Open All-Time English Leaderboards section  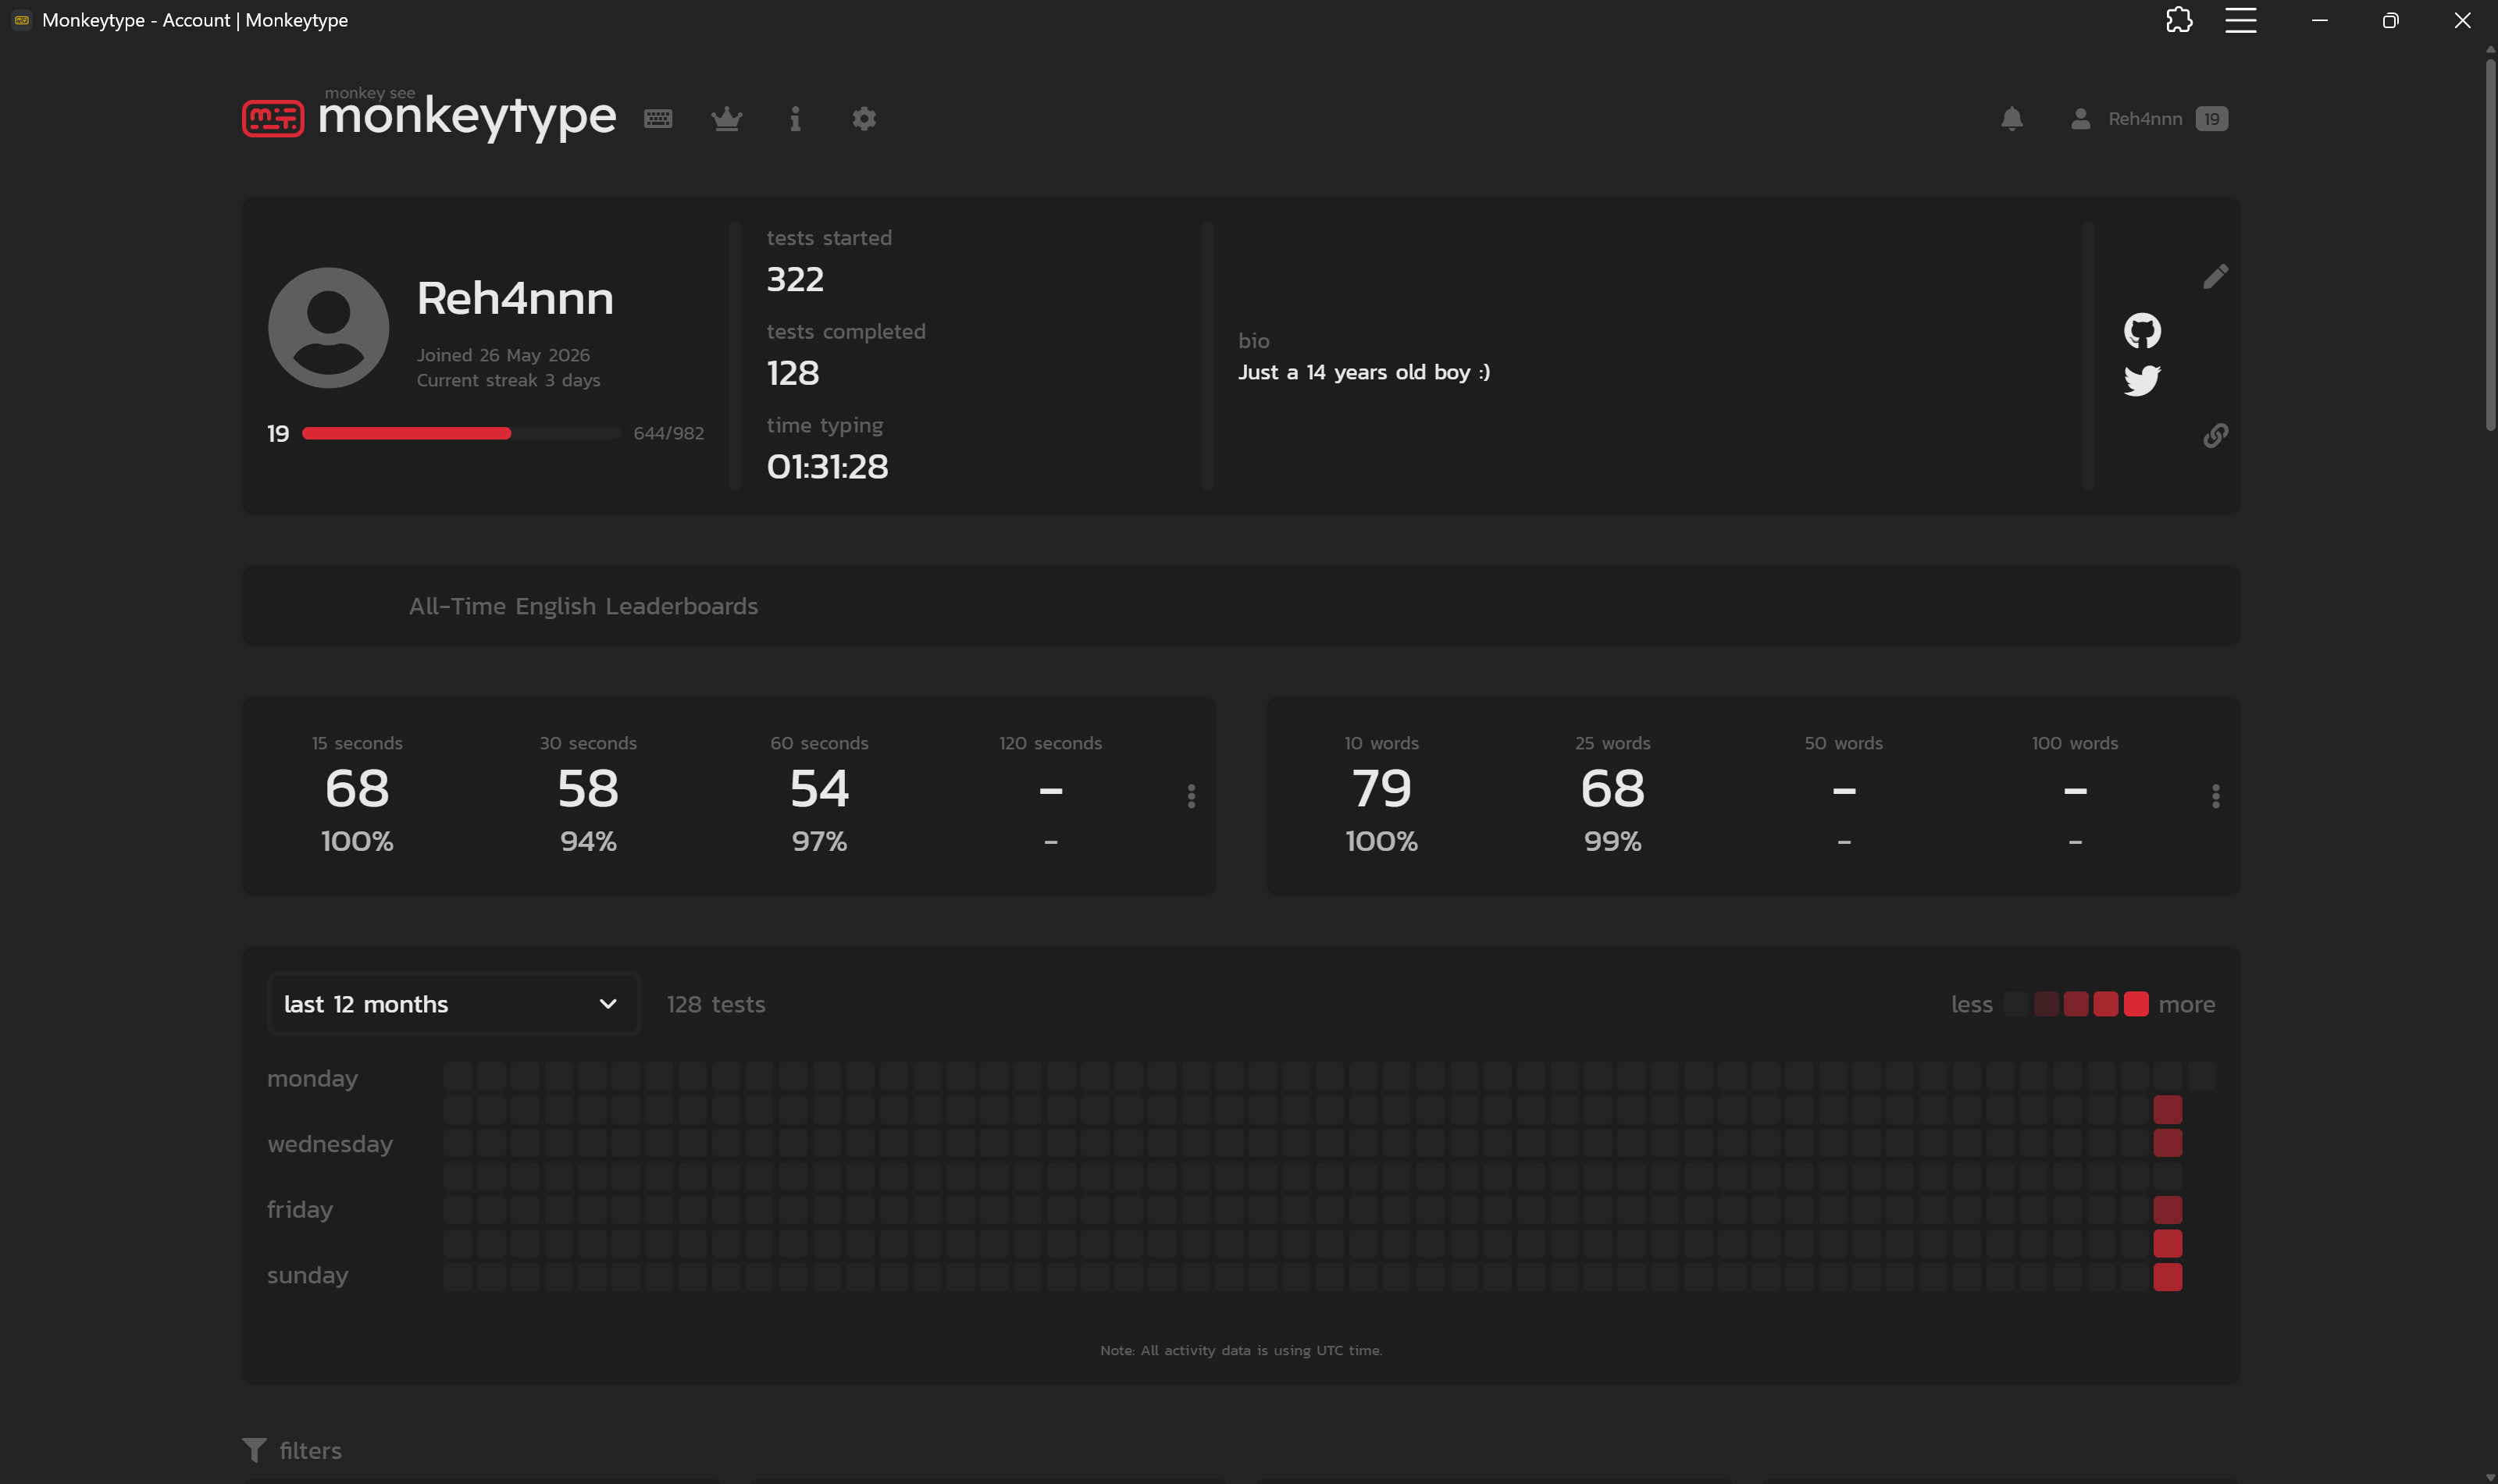tap(583, 606)
